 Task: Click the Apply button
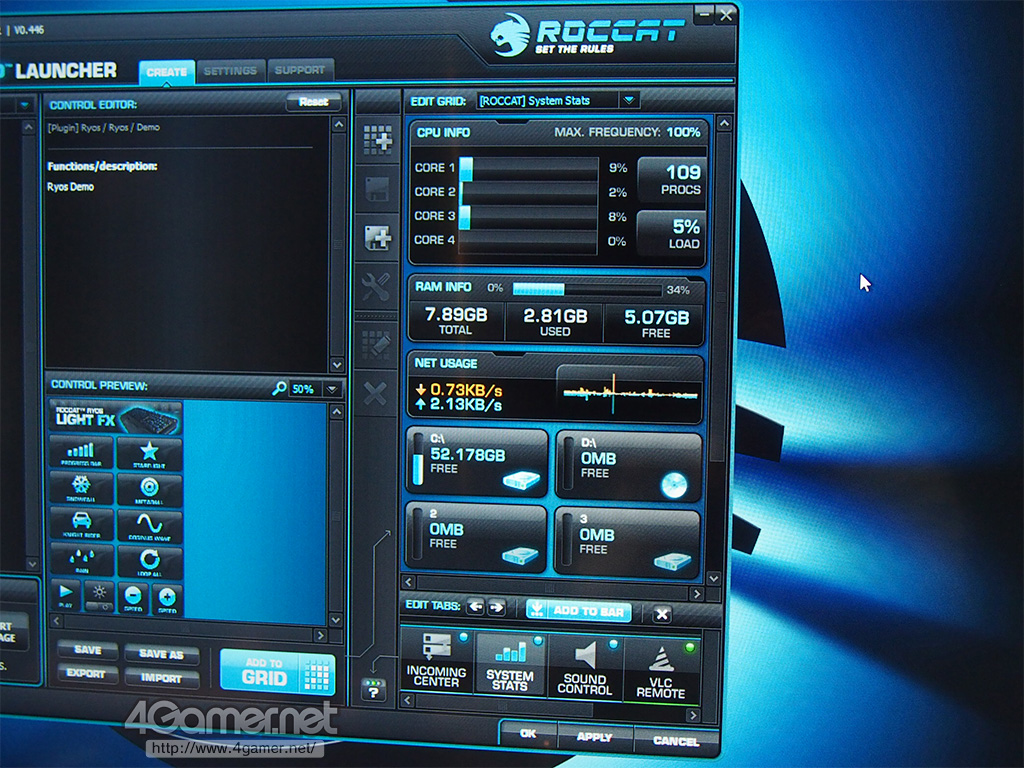pyautogui.click(x=594, y=737)
